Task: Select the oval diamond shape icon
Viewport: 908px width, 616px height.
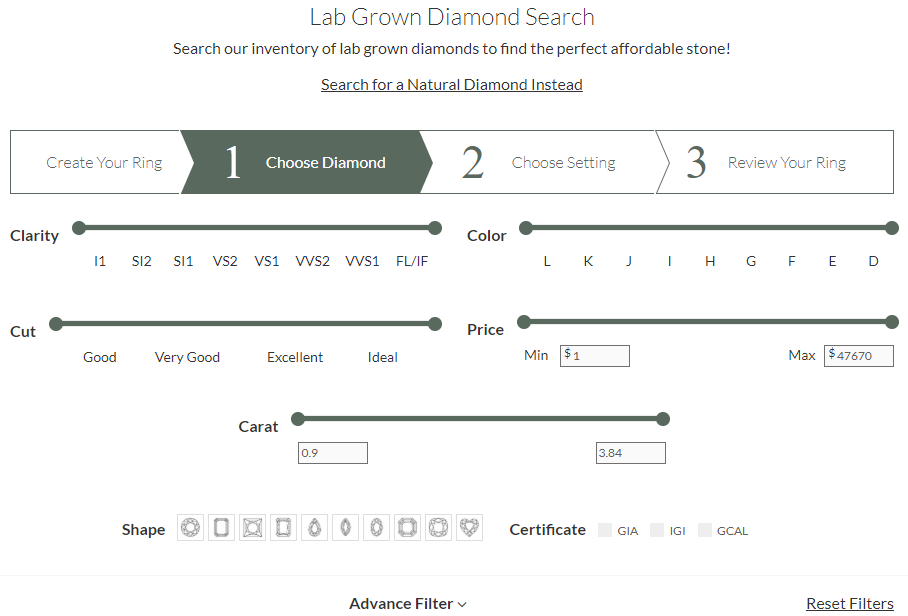Action: click(376, 528)
